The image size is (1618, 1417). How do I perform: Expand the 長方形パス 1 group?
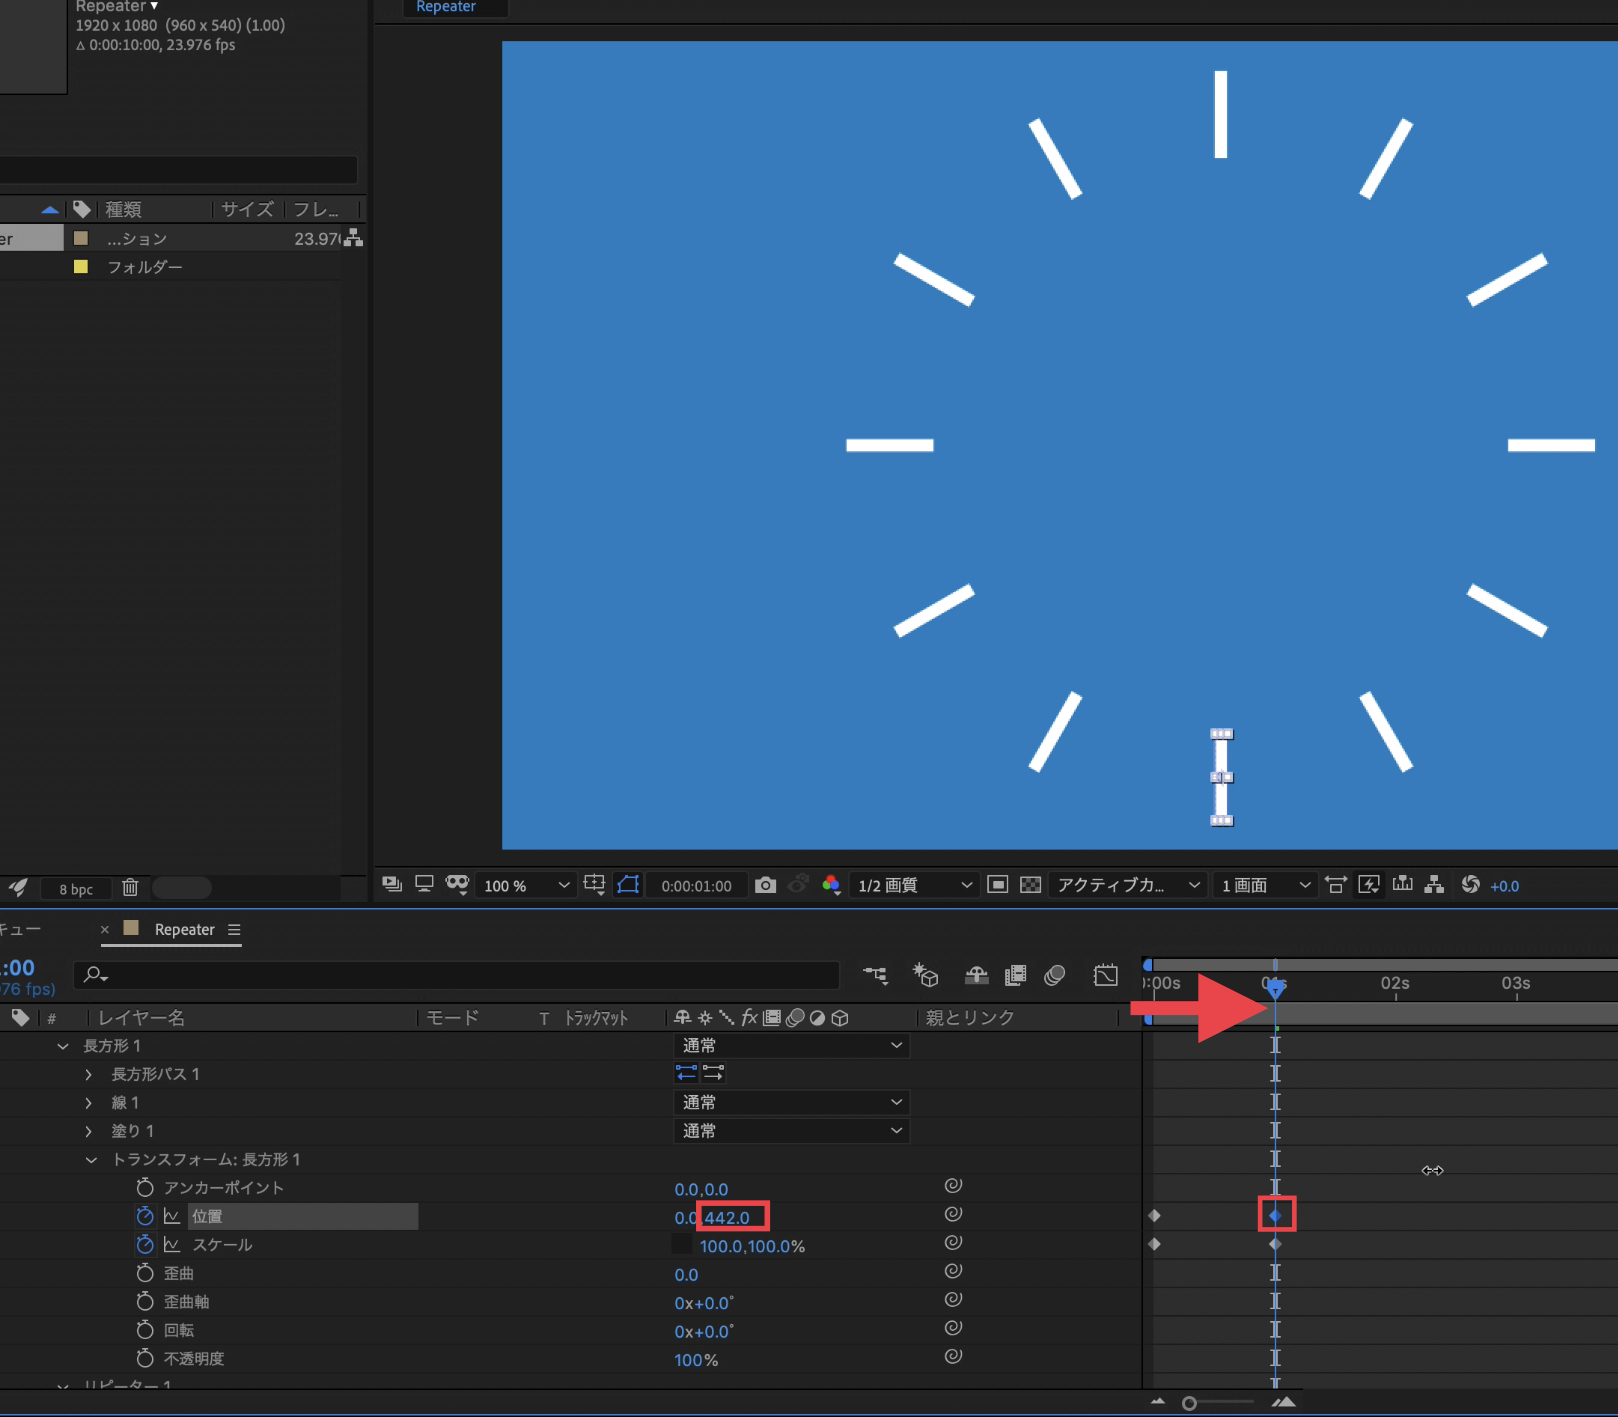[x=89, y=1074]
